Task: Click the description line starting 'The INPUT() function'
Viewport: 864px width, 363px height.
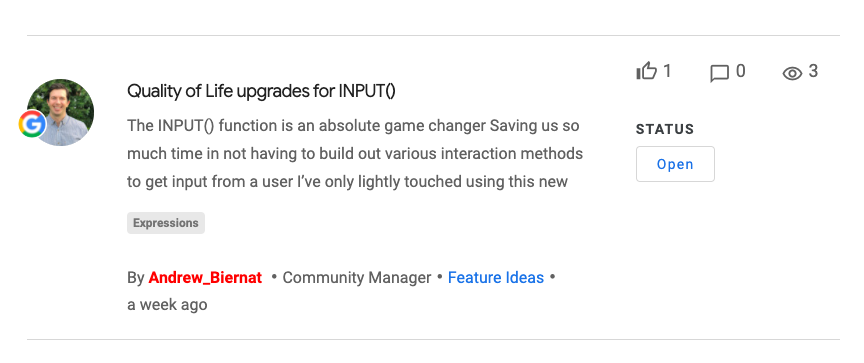Action: coord(353,126)
